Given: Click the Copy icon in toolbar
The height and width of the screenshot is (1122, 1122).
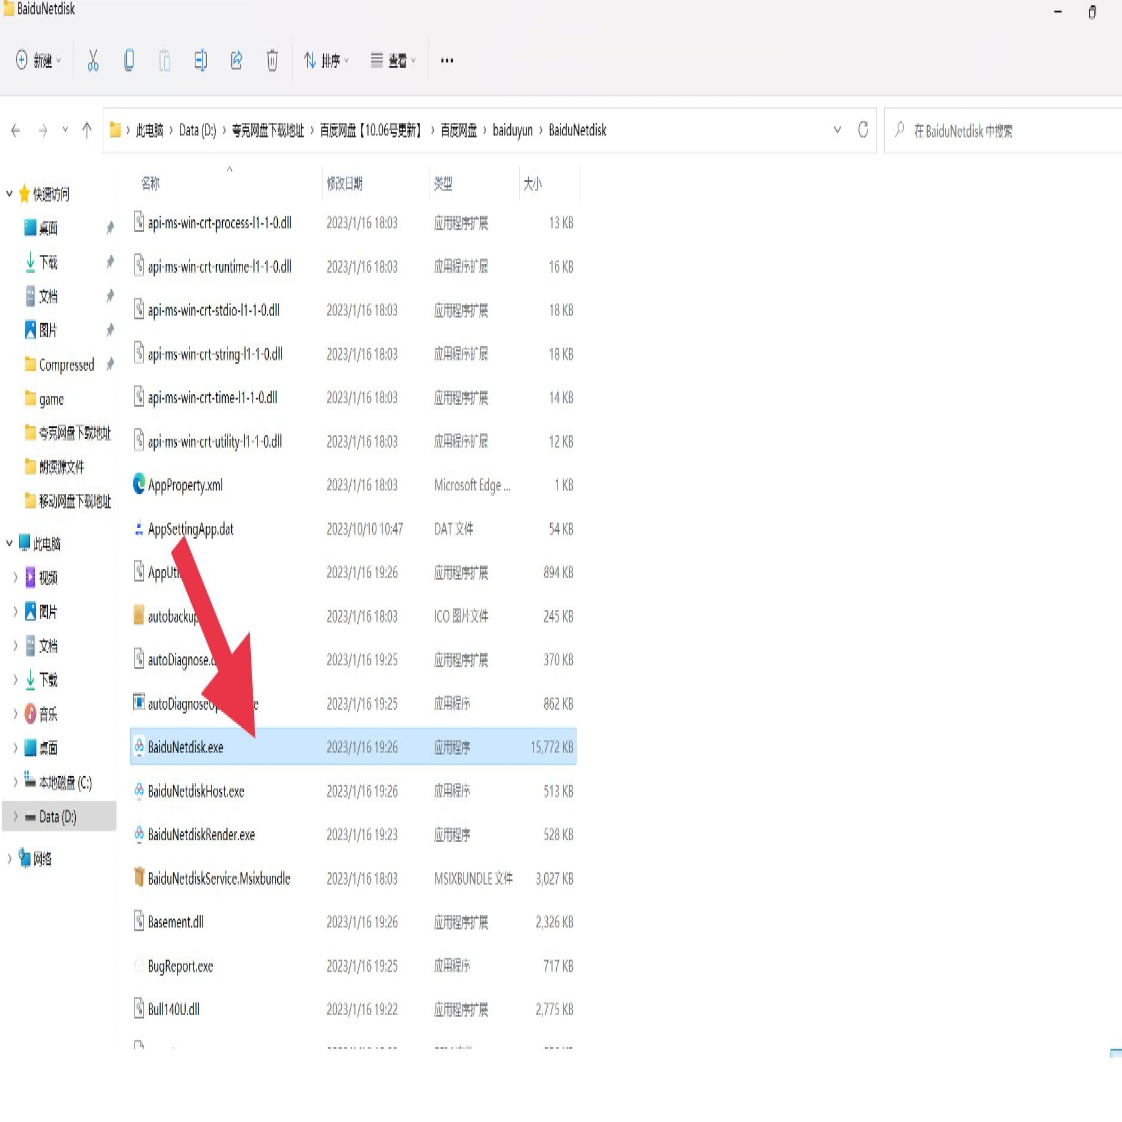Looking at the screenshot, I should (129, 61).
